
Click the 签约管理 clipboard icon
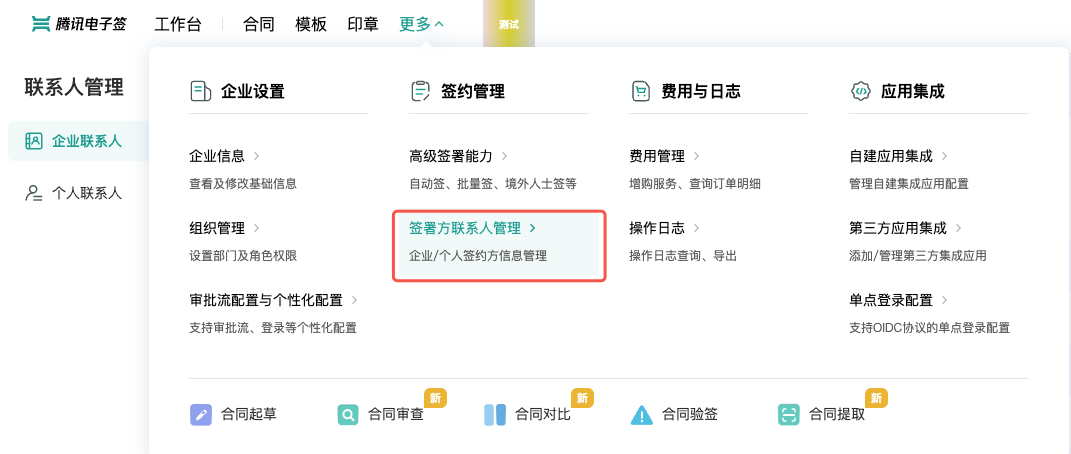point(420,91)
